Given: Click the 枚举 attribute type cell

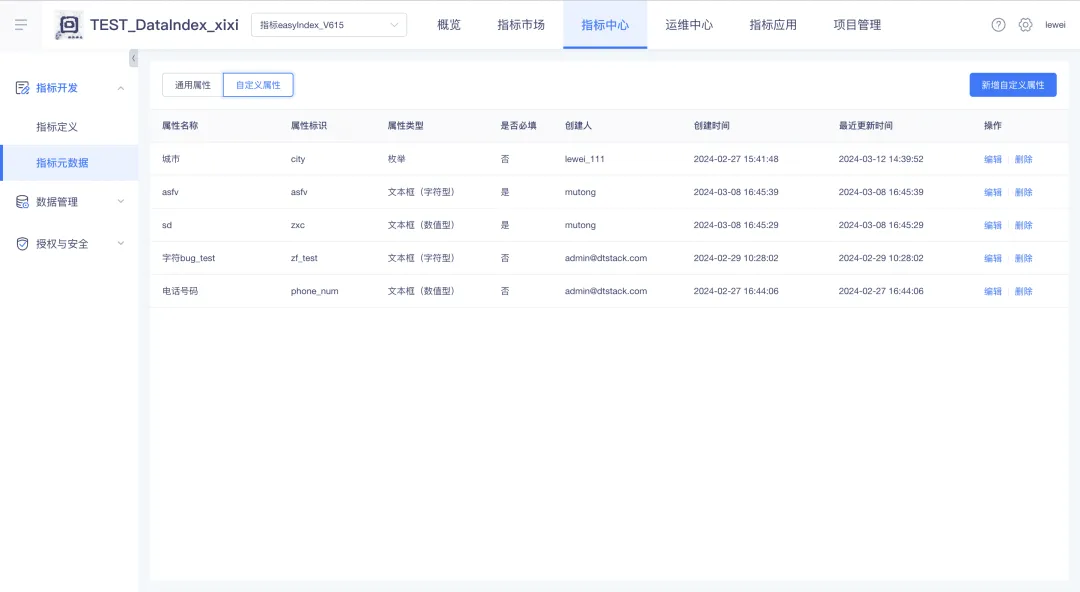Looking at the screenshot, I should [x=396, y=159].
